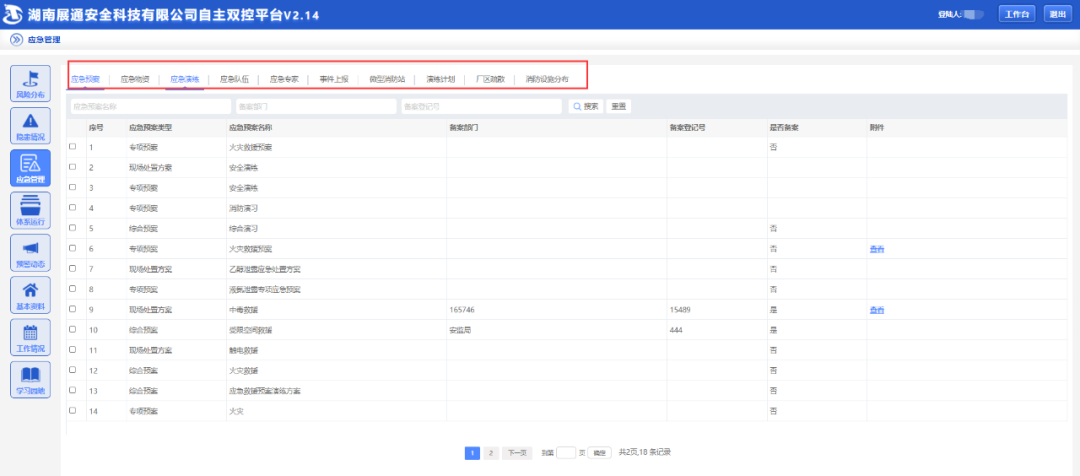
Task: Click the platform logo in the header
Action: coord(14,14)
